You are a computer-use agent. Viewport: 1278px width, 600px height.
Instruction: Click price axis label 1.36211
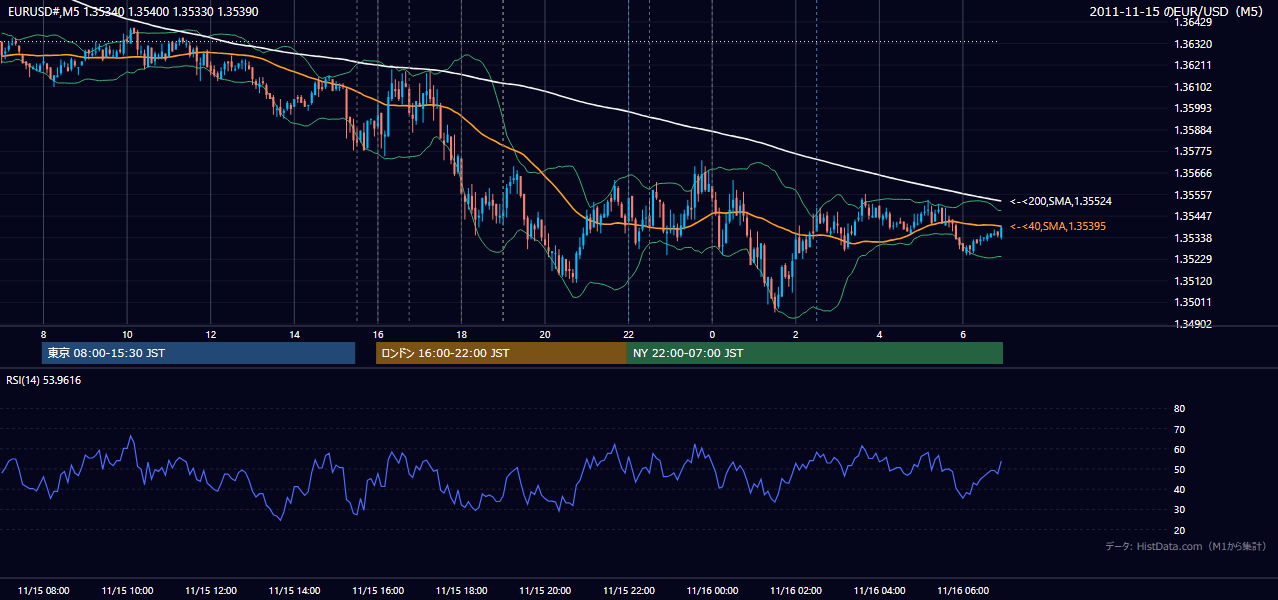[1193, 65]
